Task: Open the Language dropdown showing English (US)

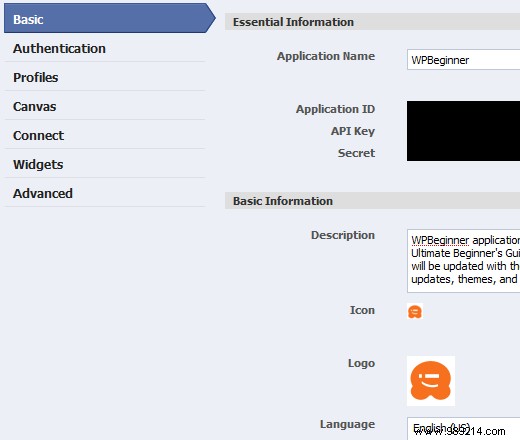Action: tap(463, 428)
